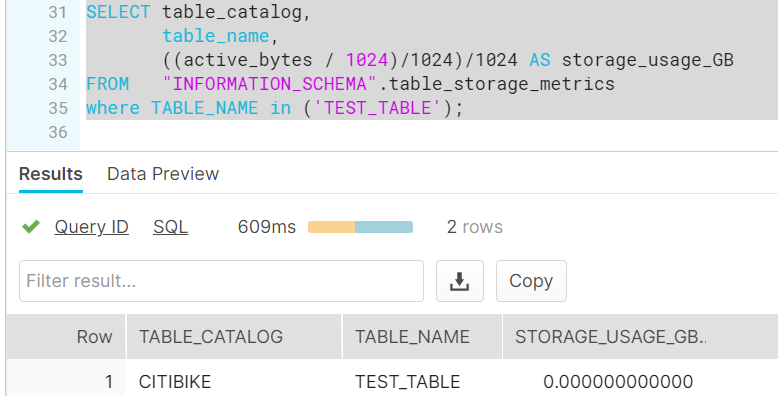The image size is (778, 396).
Task: Click the query execution time bar
Action: pos(360,227)
